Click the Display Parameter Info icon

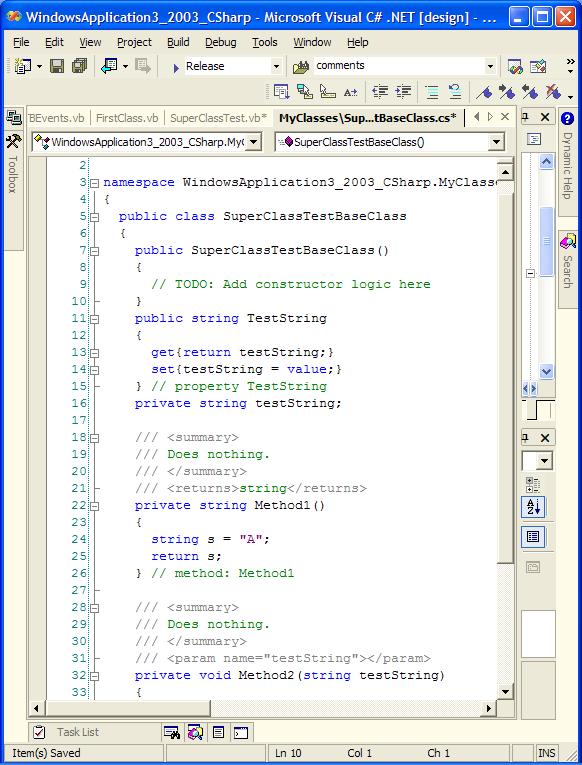[x=305, y=91]
